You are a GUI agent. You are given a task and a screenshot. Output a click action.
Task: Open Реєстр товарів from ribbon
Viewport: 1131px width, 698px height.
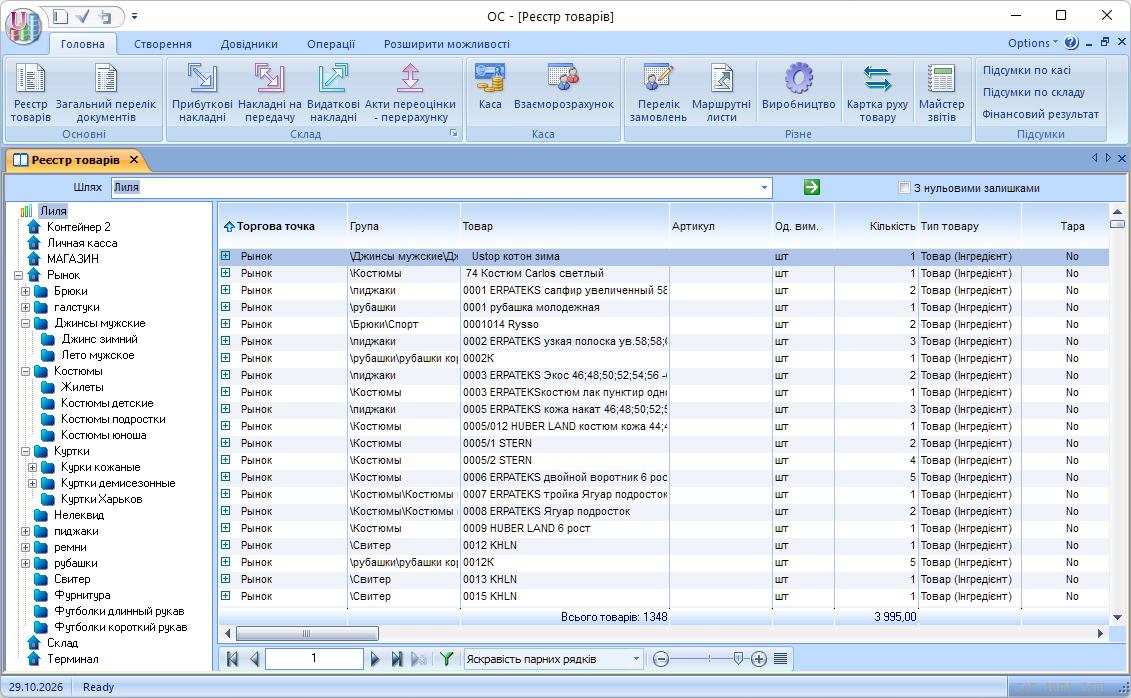(x=31, y=93)
